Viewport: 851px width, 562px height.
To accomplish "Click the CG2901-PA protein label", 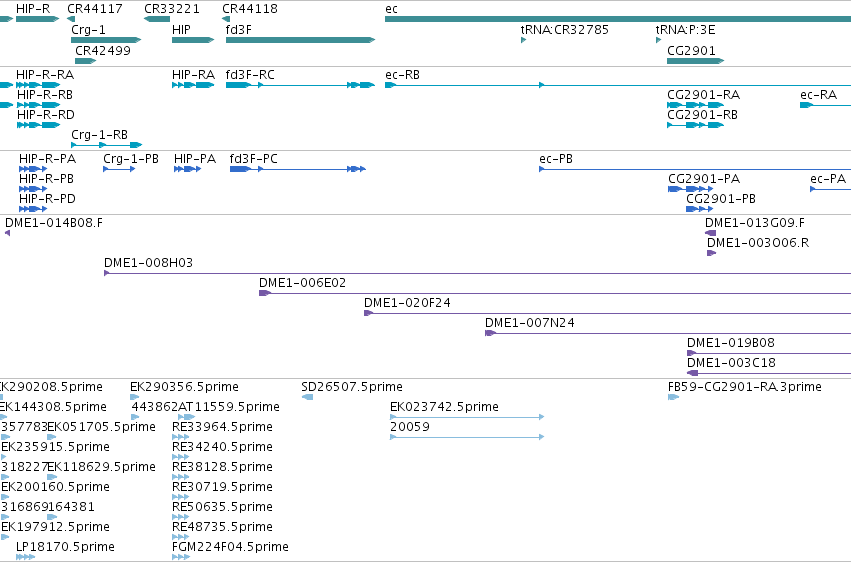I will (x=704, y=178).
